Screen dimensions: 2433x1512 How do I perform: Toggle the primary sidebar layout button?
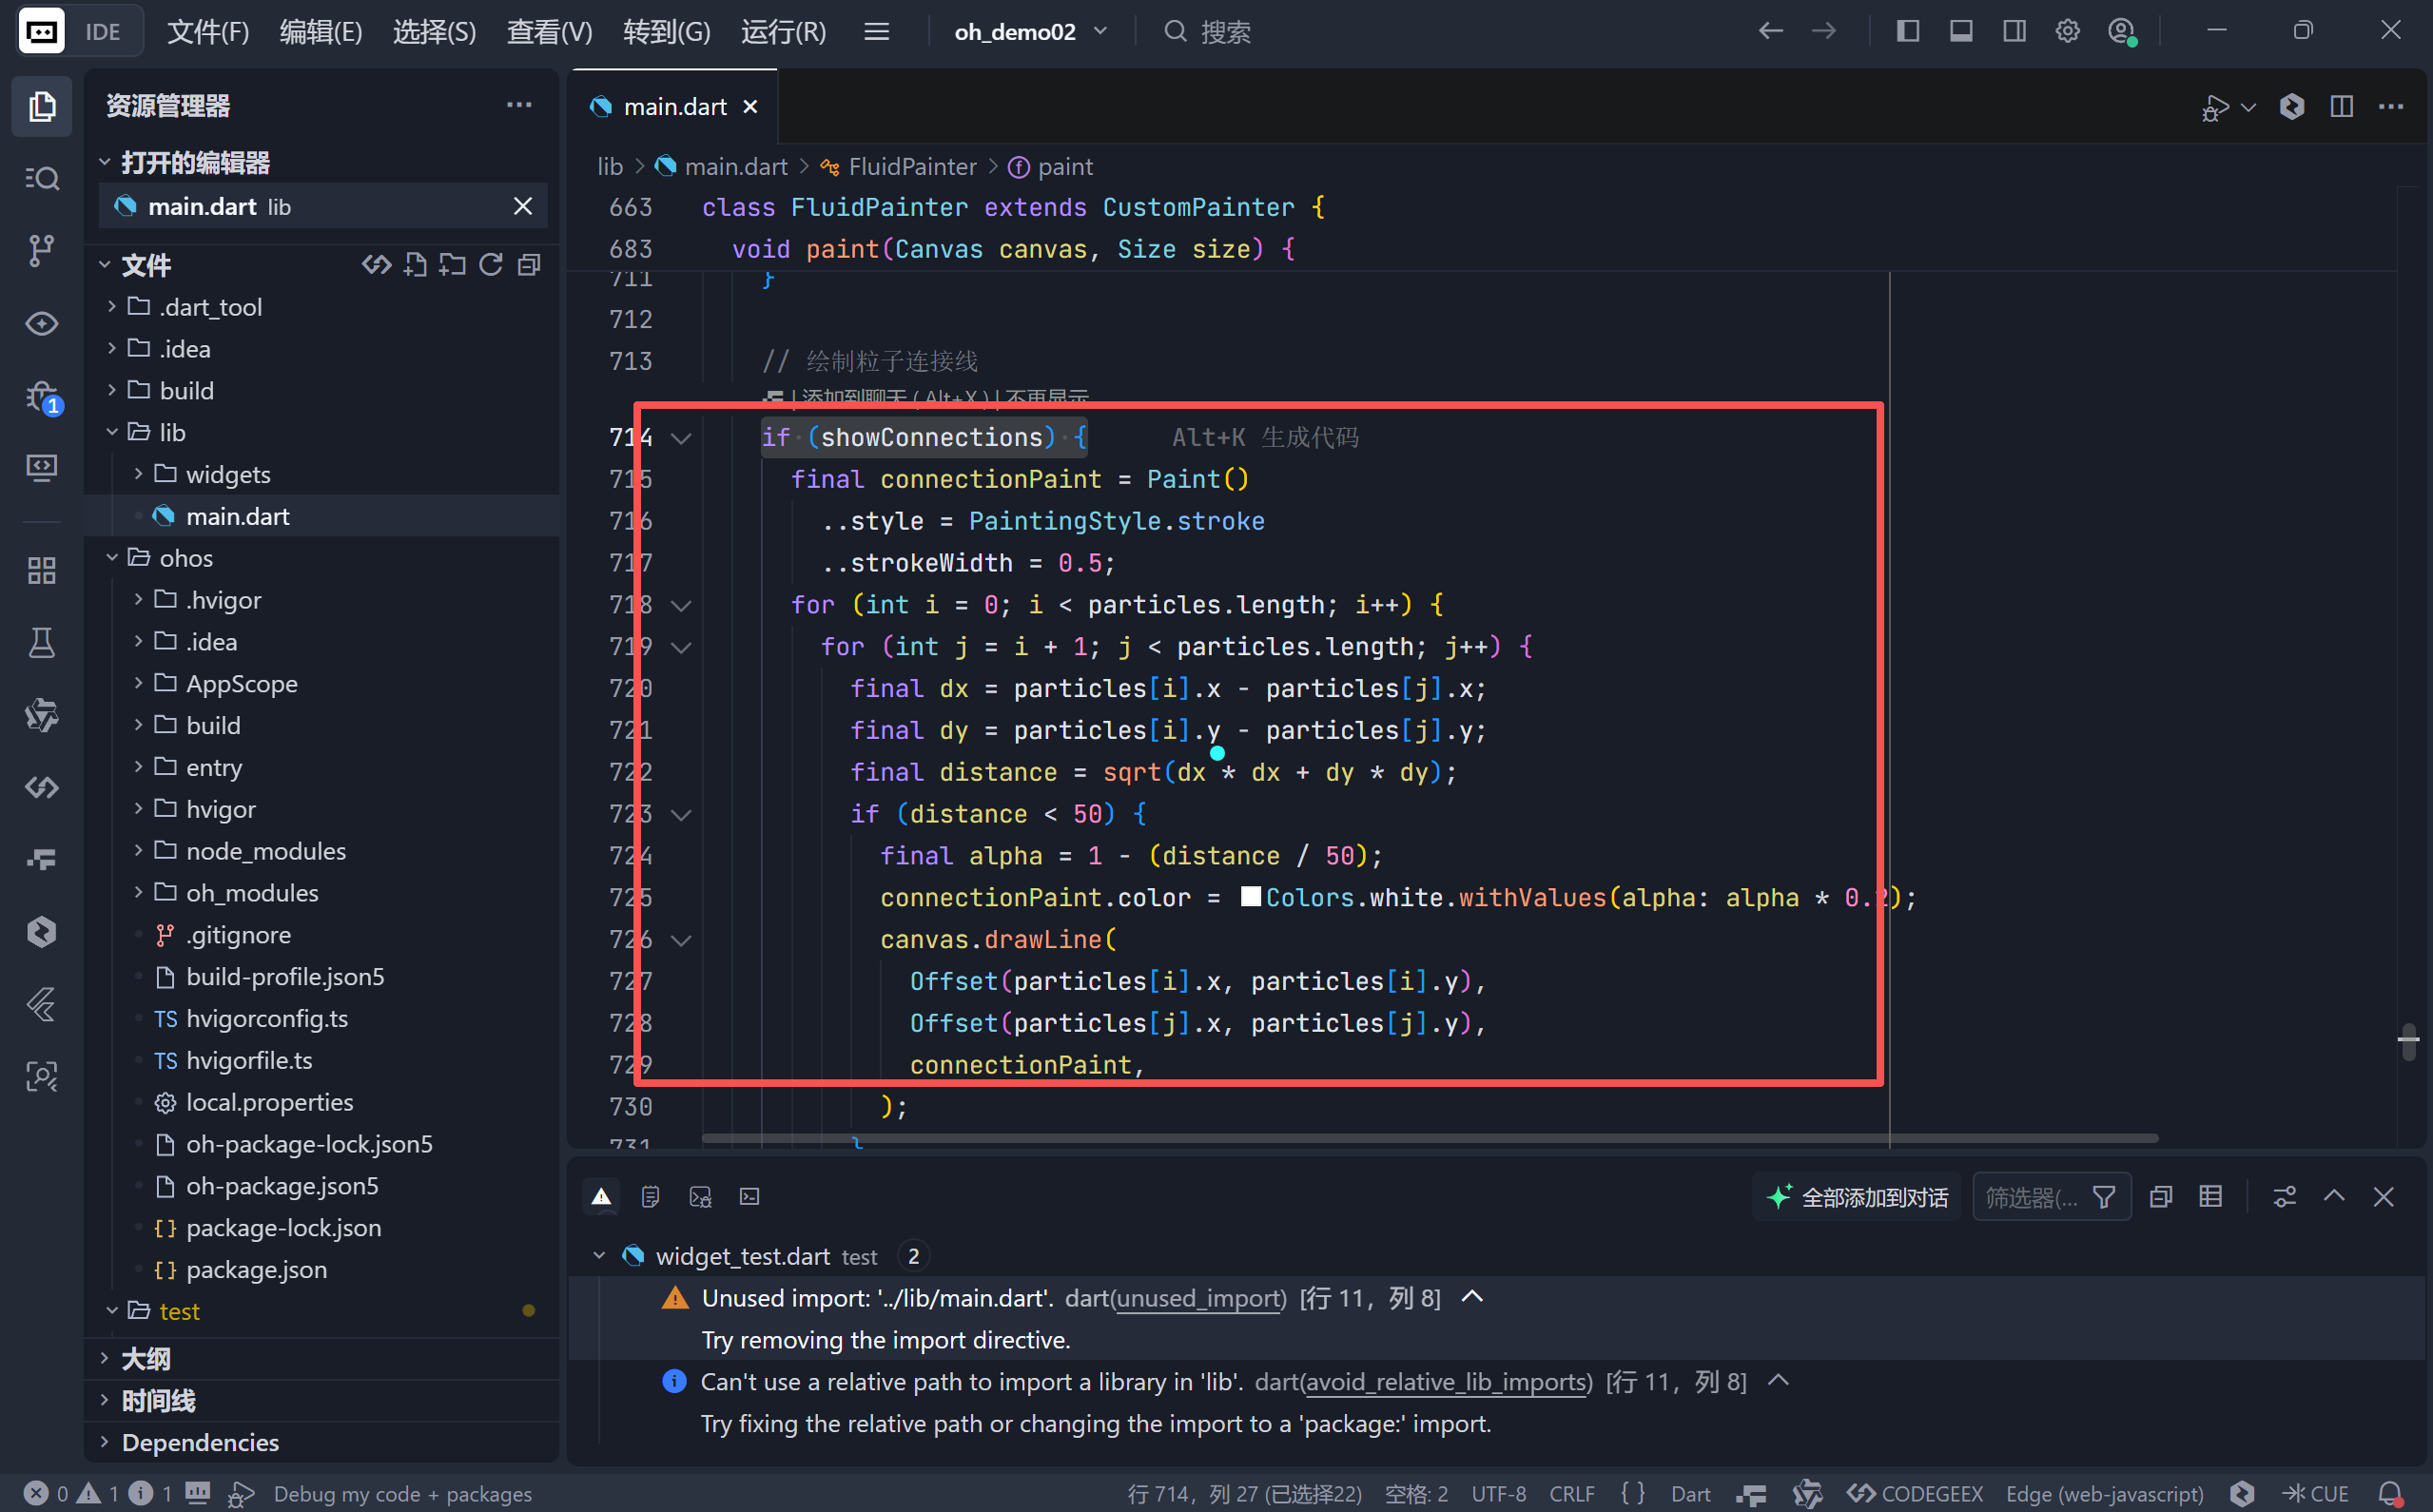1907,31
